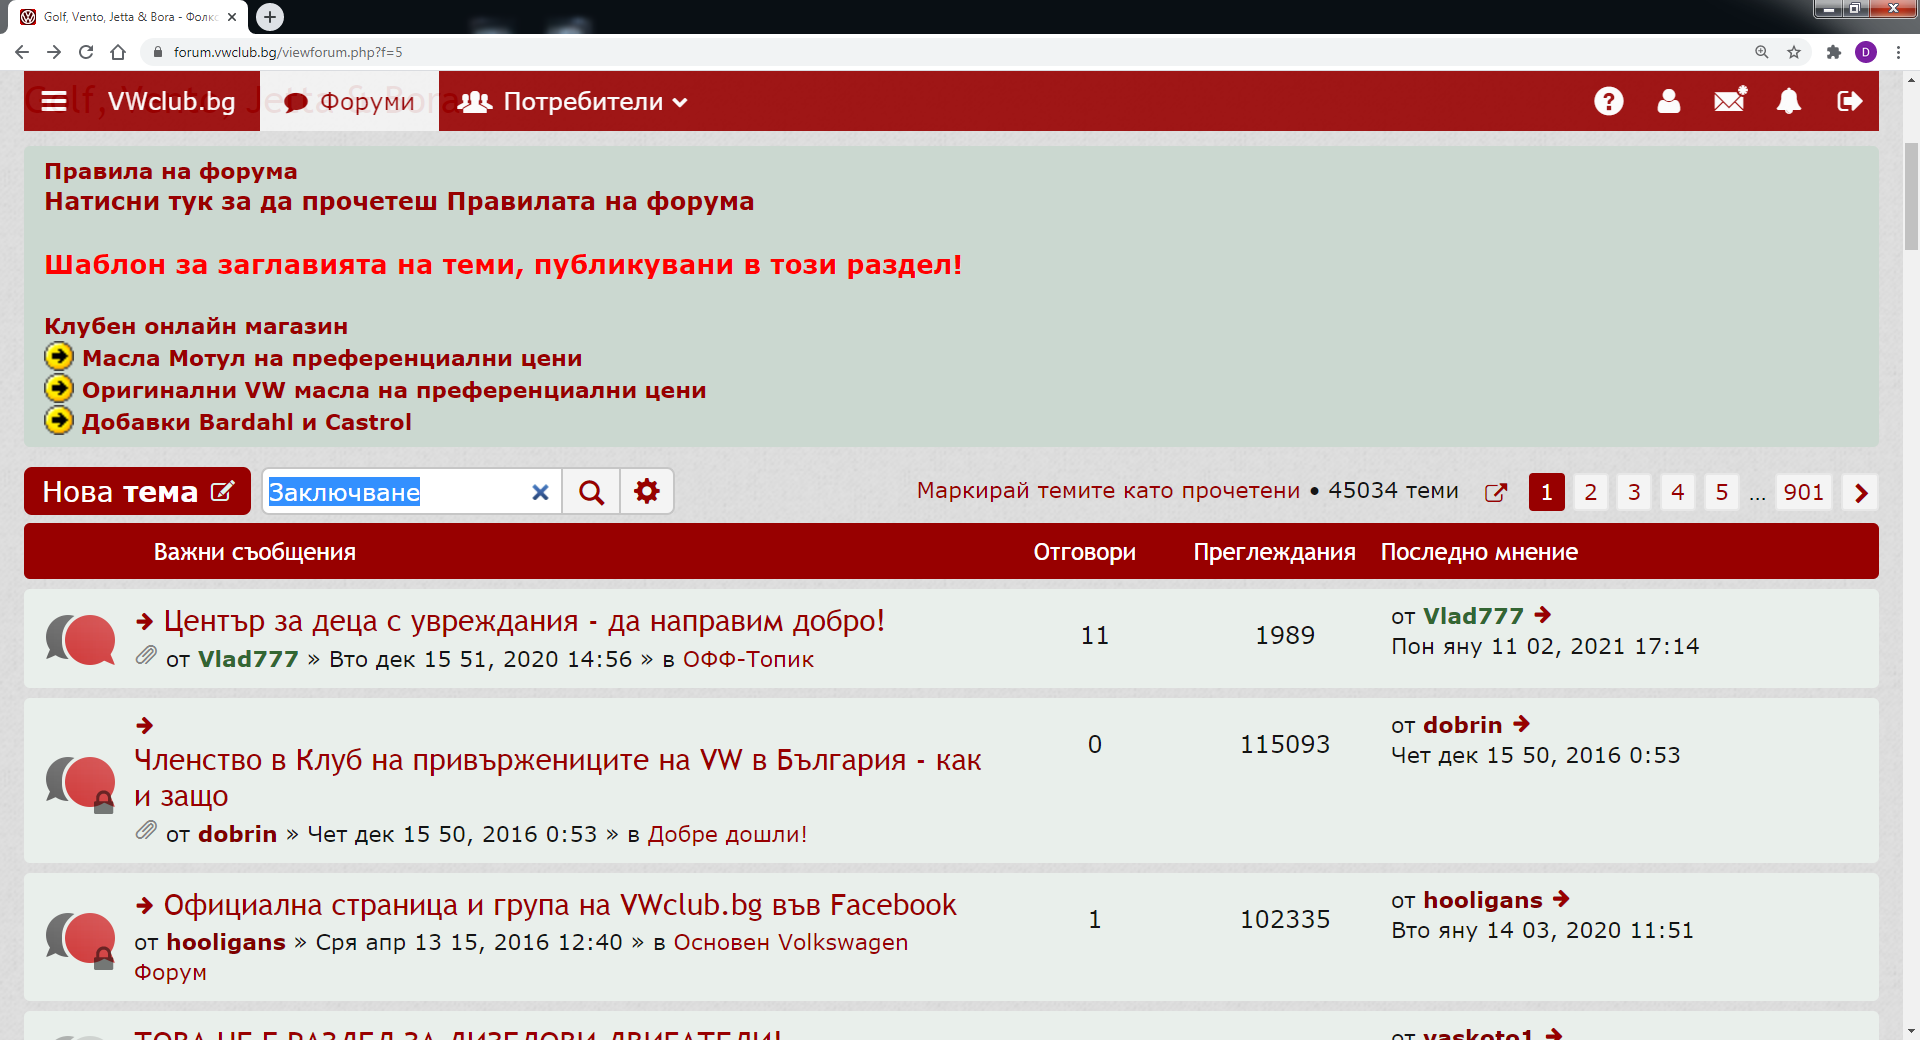
Task: Open the FAQ help question mark icon
Action: [1608, 101]
